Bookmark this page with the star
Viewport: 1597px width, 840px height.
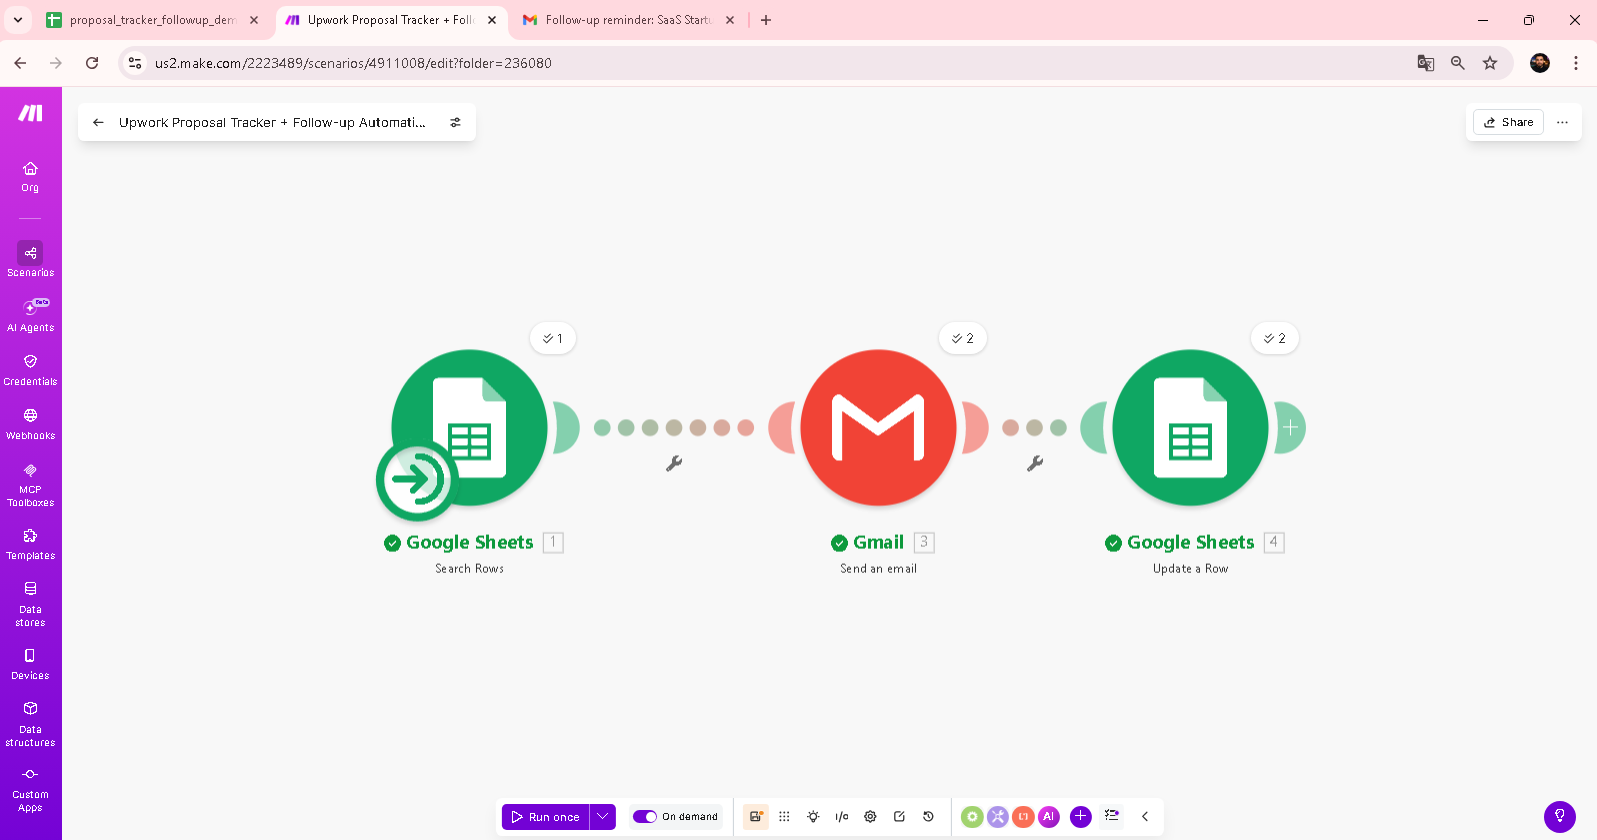click(x=1490, y=63)
